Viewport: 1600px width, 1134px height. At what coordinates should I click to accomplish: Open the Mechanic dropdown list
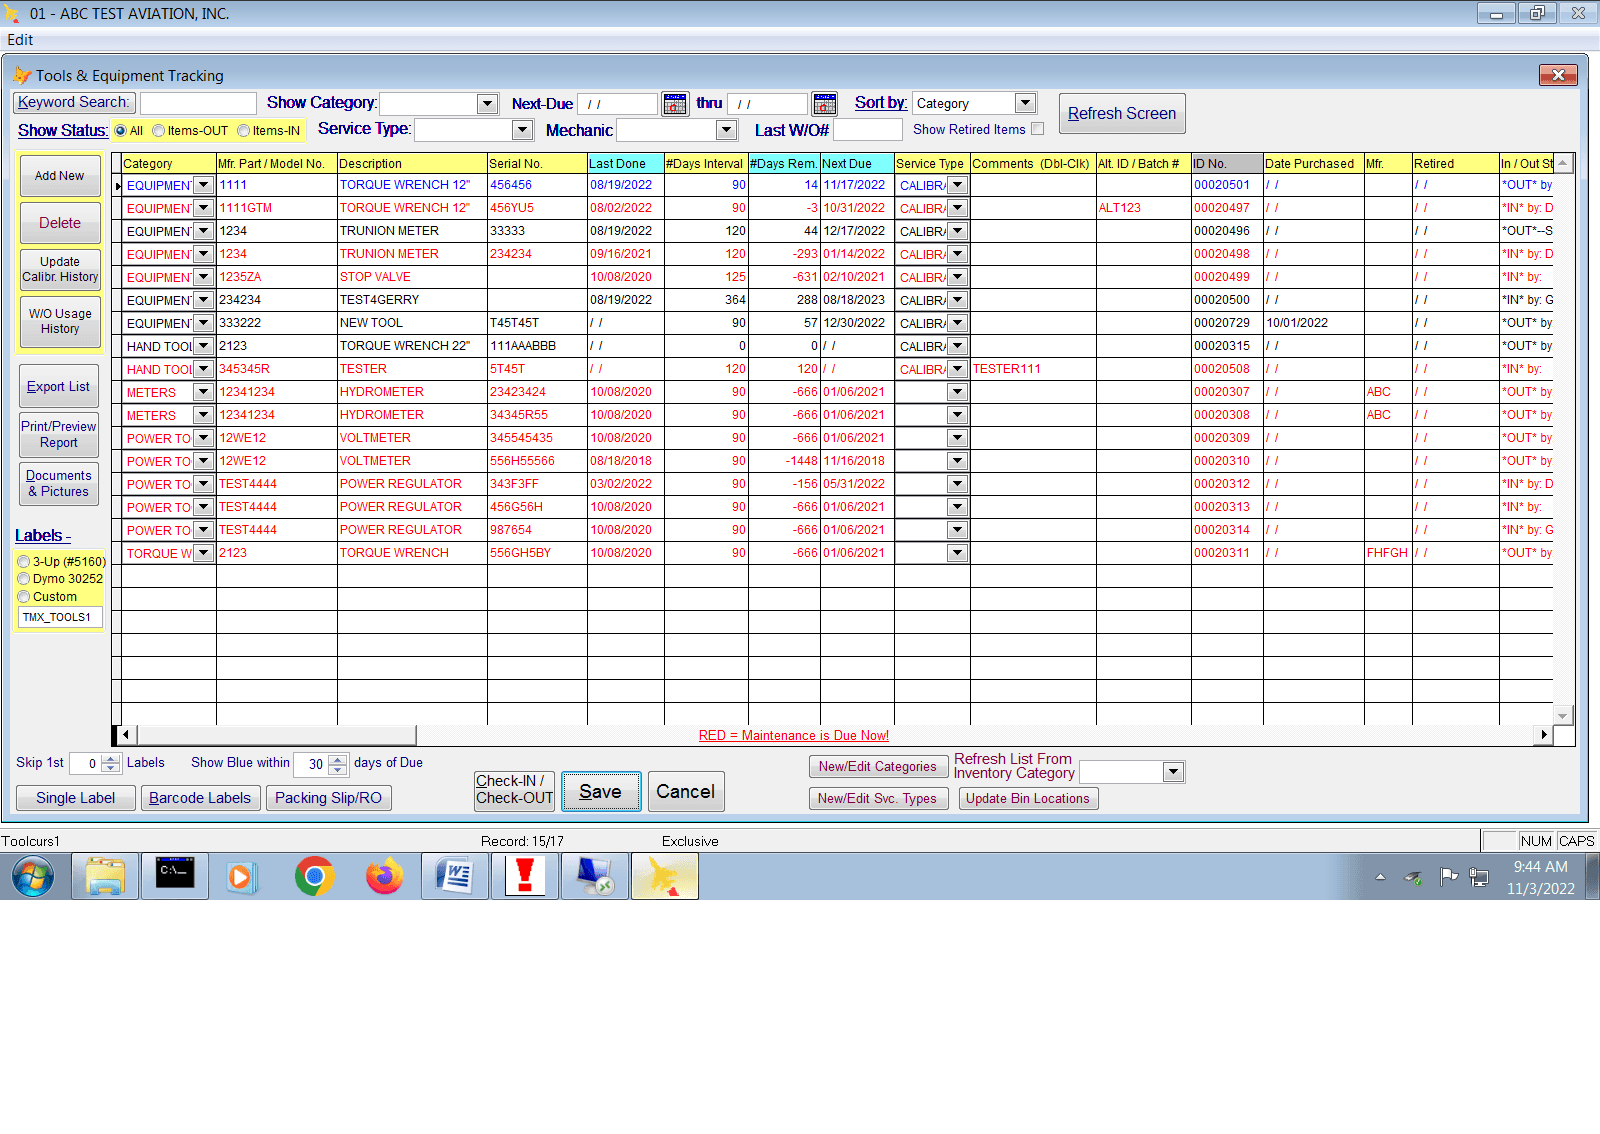point(727,130)
